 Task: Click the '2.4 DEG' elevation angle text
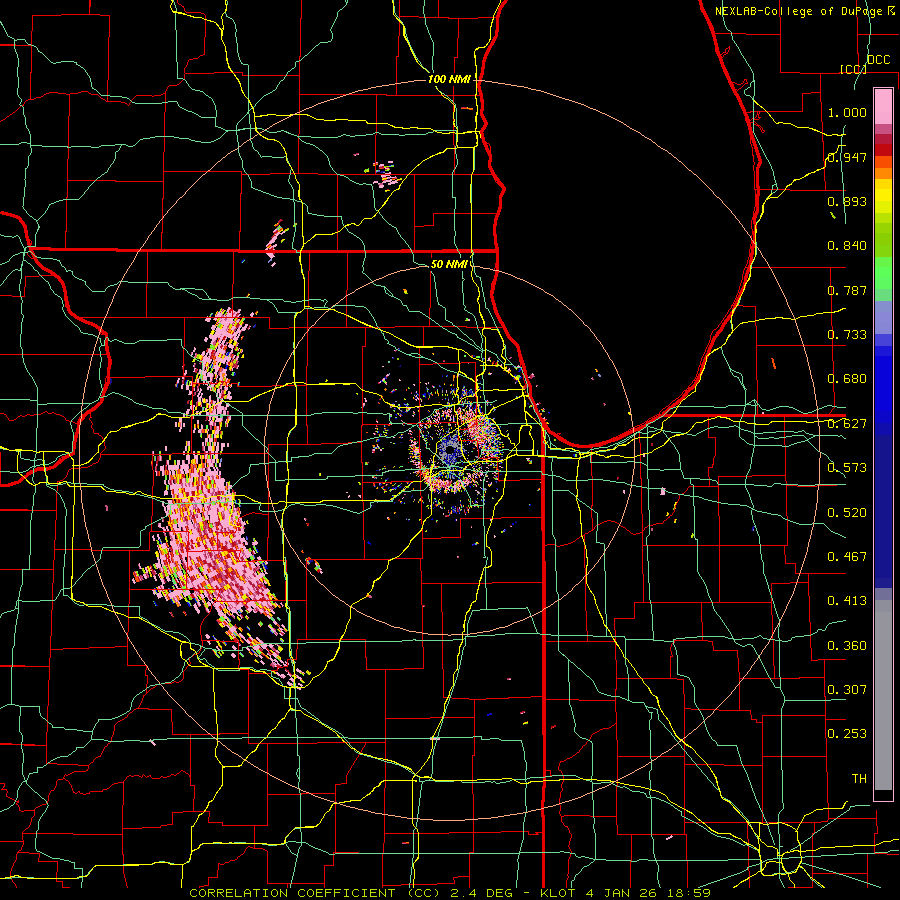[x=482, y=893]
